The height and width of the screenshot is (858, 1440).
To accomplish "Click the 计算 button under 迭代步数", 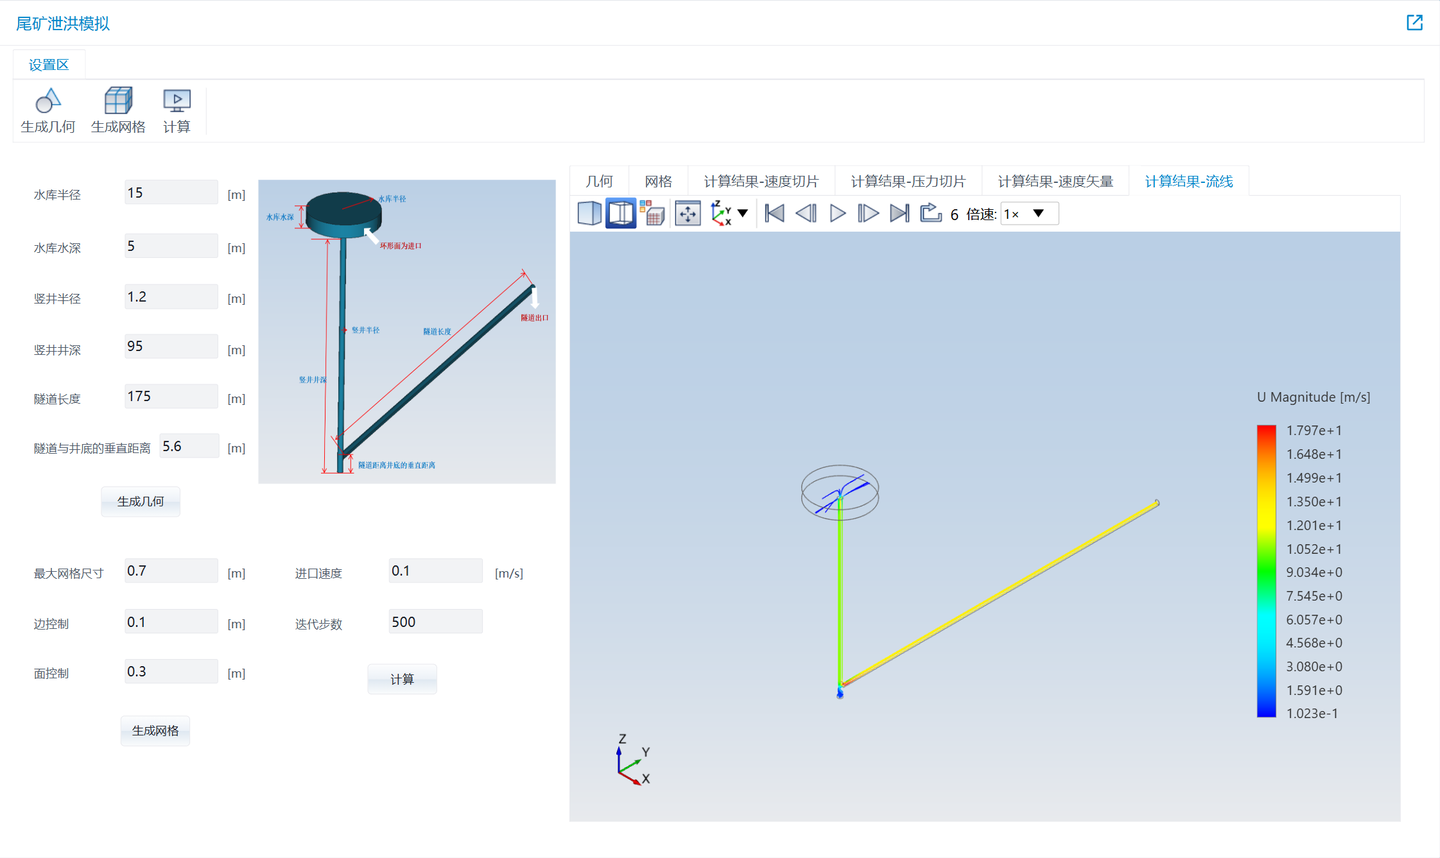I will (402, 679).
